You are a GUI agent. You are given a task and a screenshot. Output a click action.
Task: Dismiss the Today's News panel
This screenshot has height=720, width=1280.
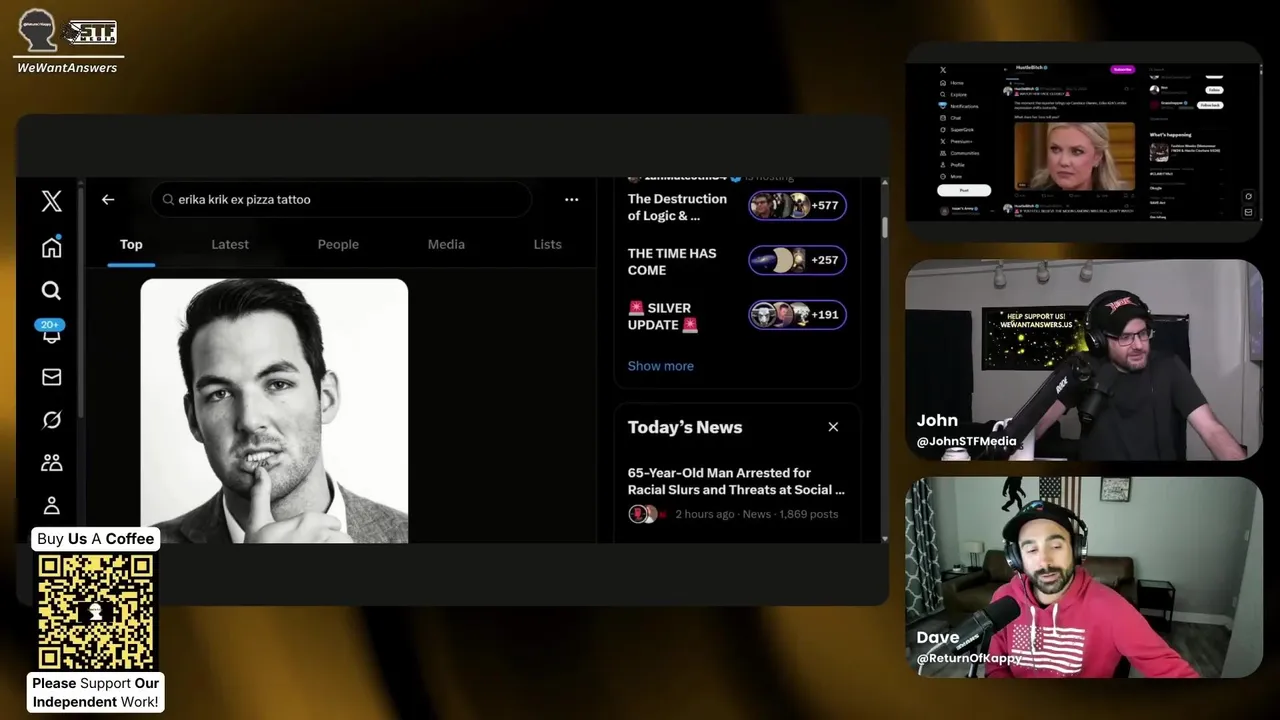tap(833, 427)
